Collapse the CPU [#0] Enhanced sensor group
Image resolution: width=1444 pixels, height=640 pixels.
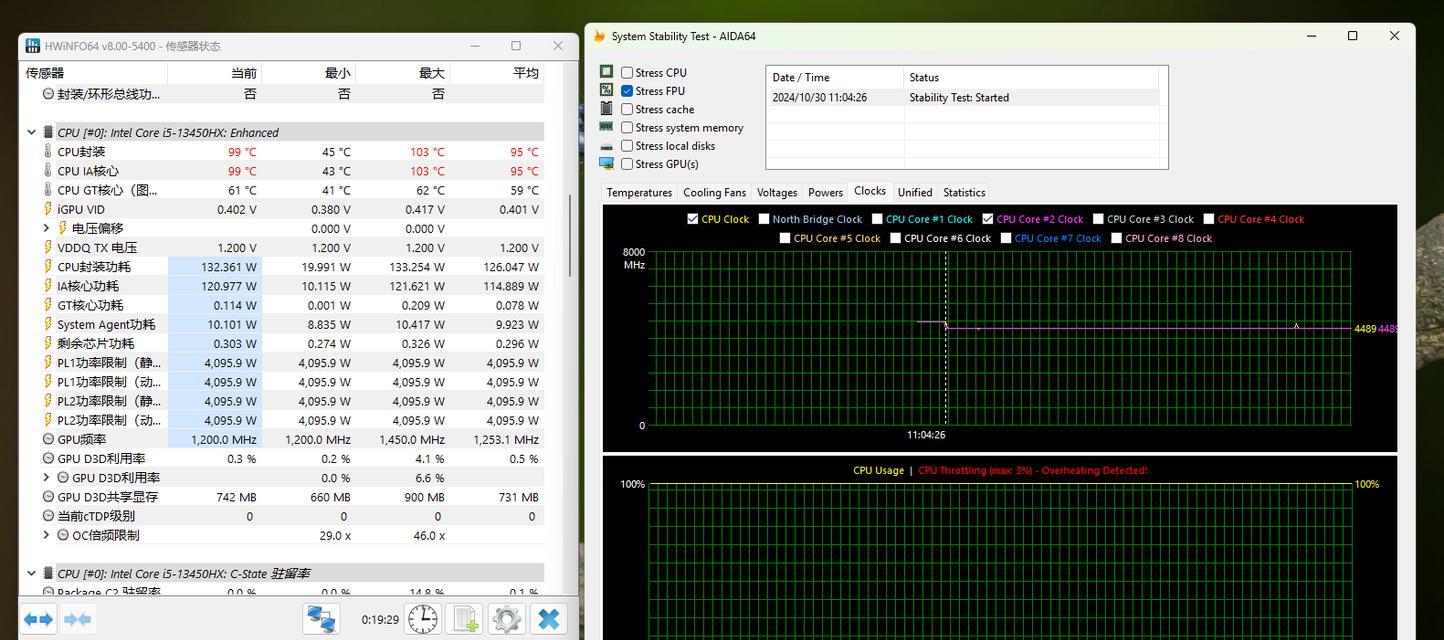point(31,132)
